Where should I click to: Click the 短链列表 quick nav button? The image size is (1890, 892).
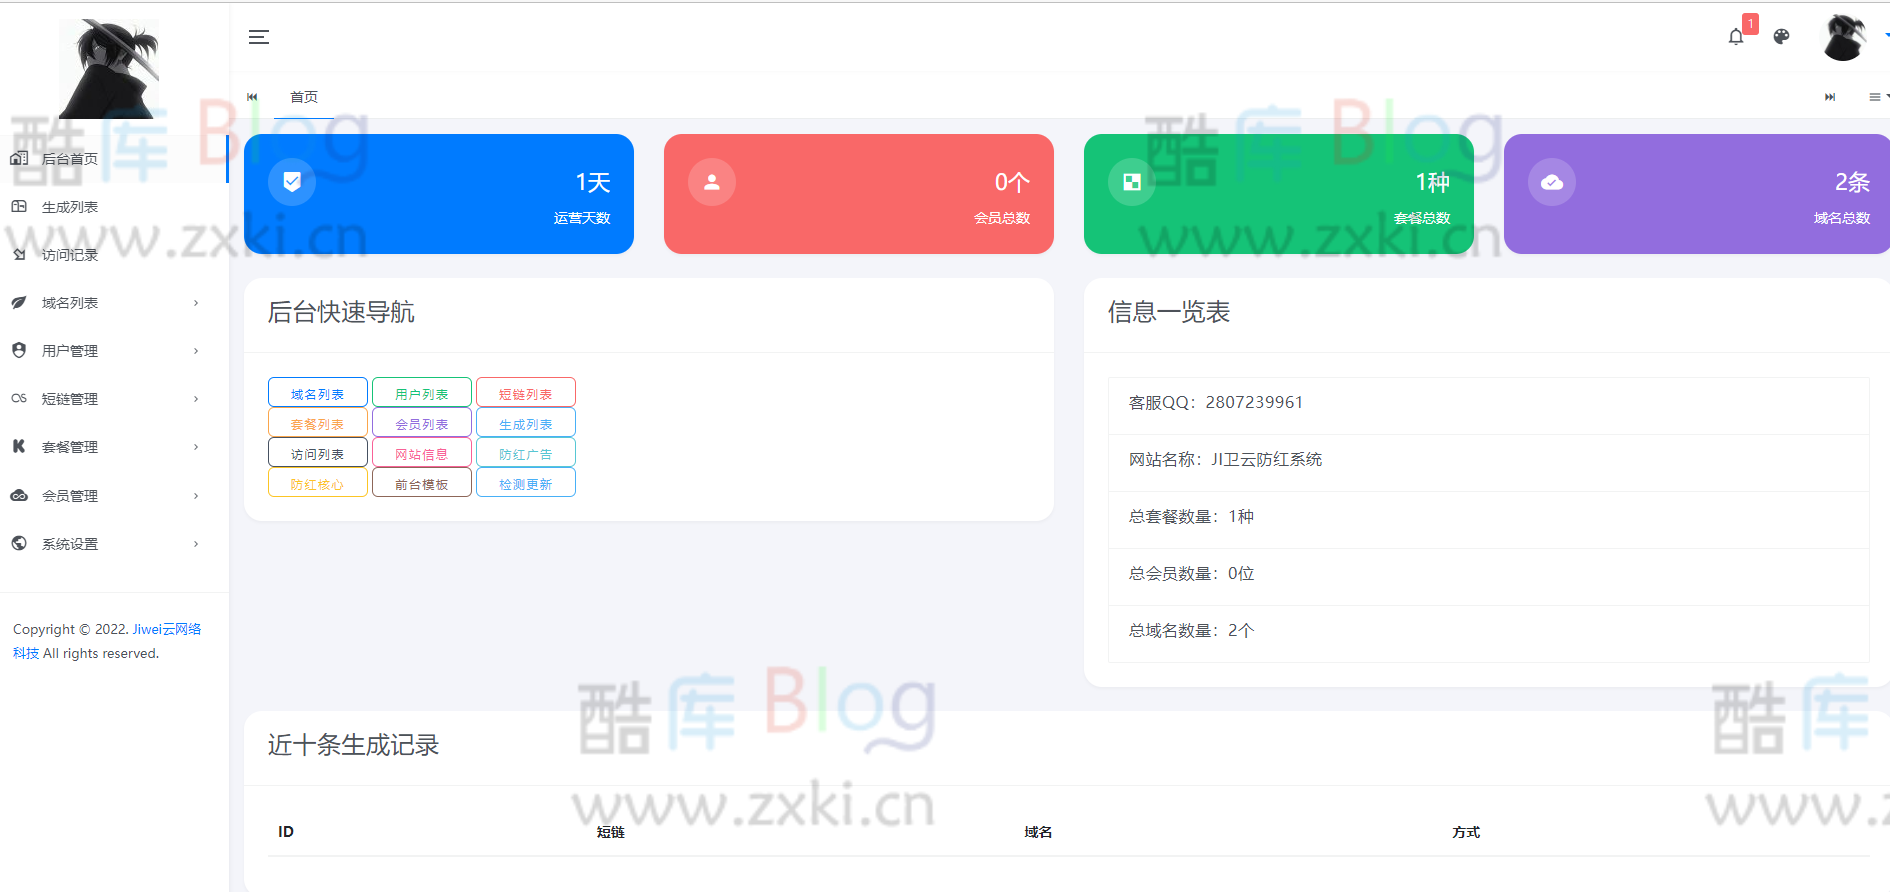pyautogui.click(x=526, y=393)
